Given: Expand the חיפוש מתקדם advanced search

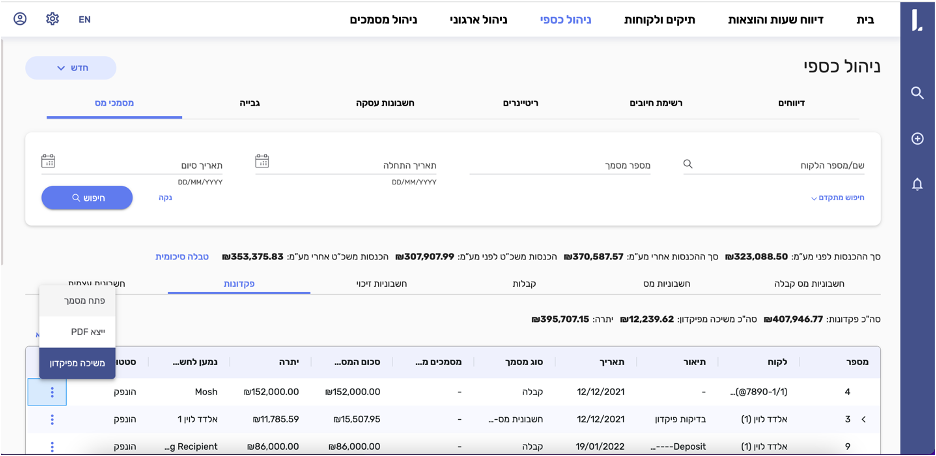Looking at the screenshot, I should [x=837, y=198].
